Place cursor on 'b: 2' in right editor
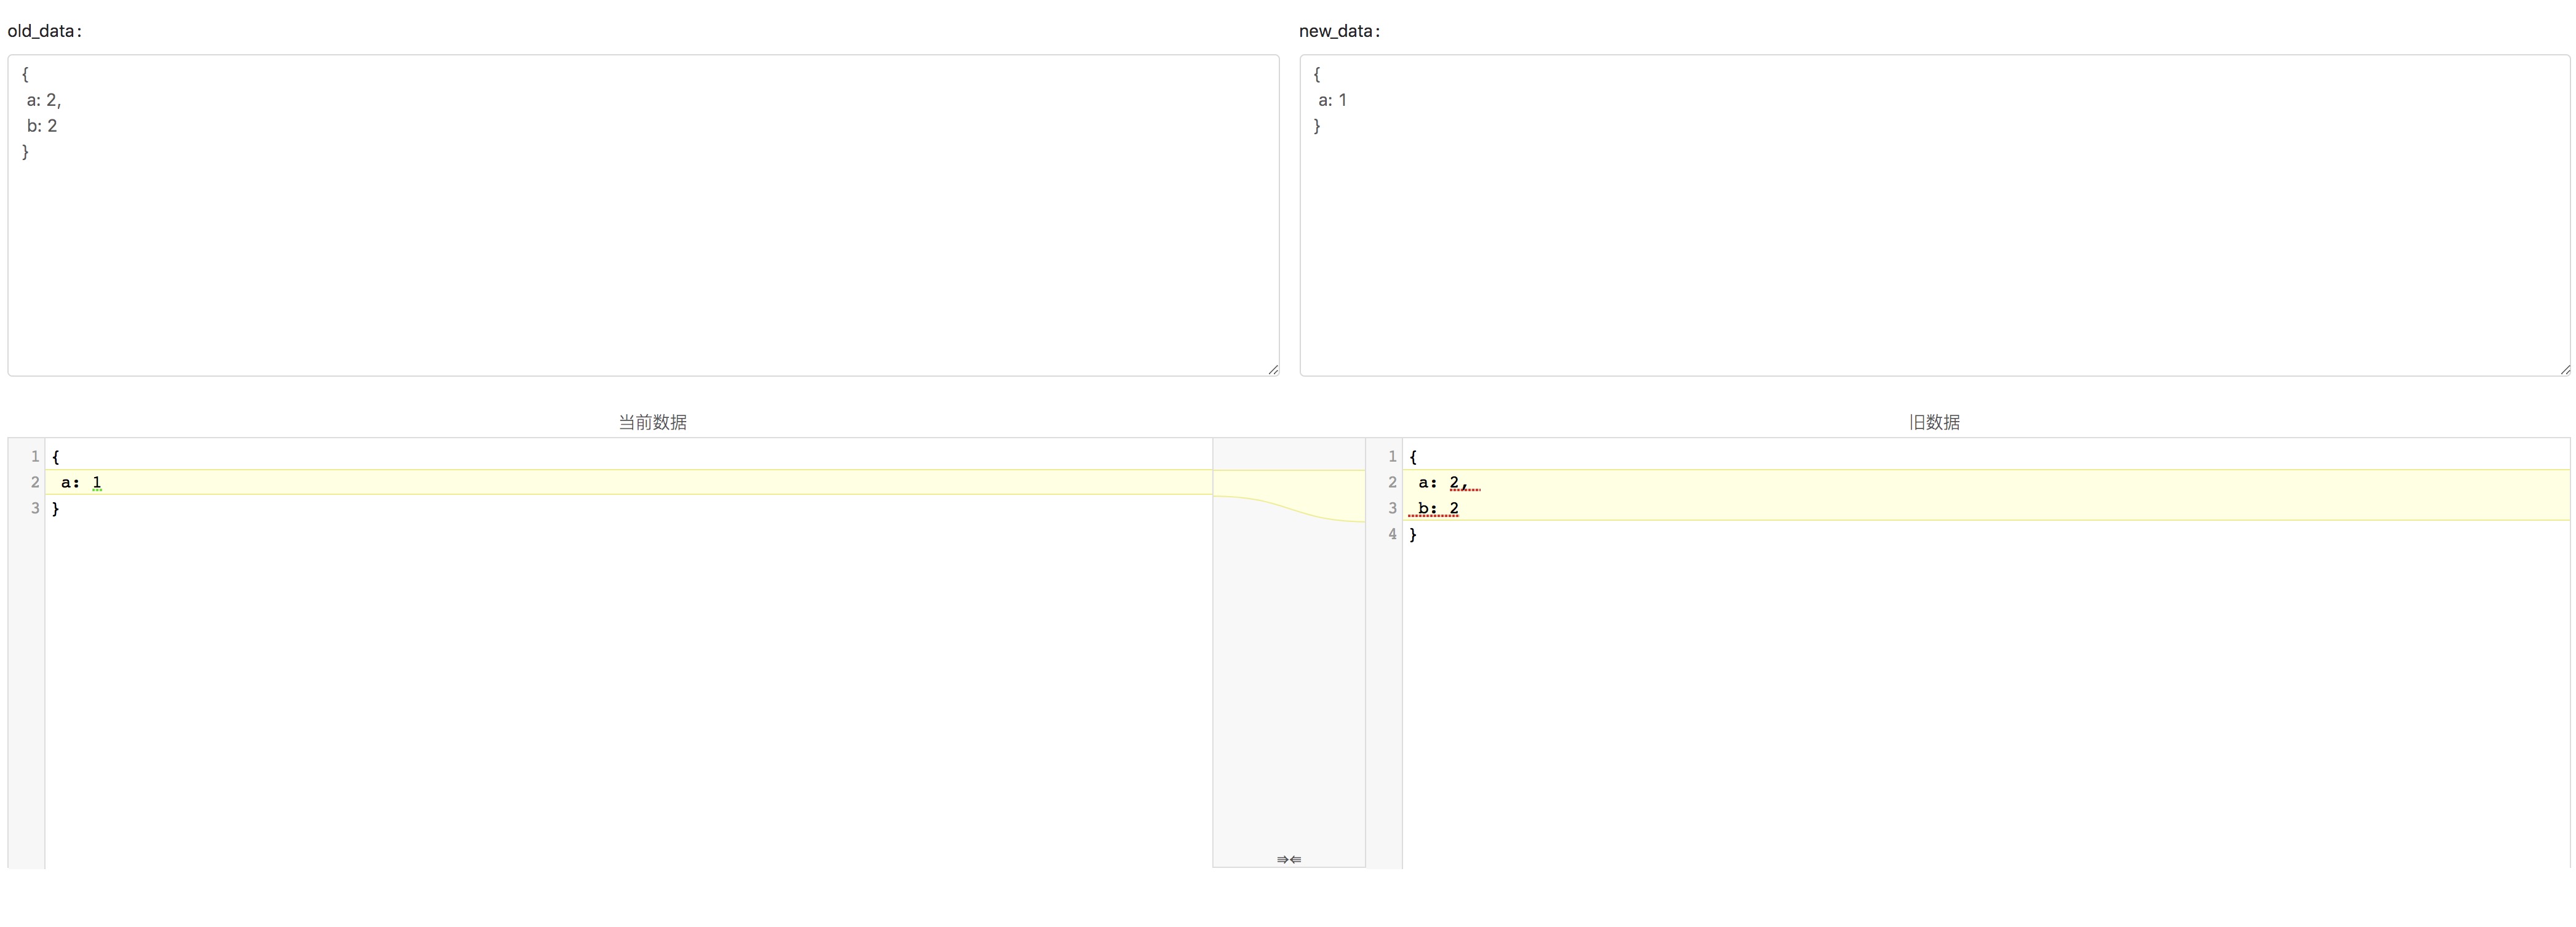 coord(1438,508)
